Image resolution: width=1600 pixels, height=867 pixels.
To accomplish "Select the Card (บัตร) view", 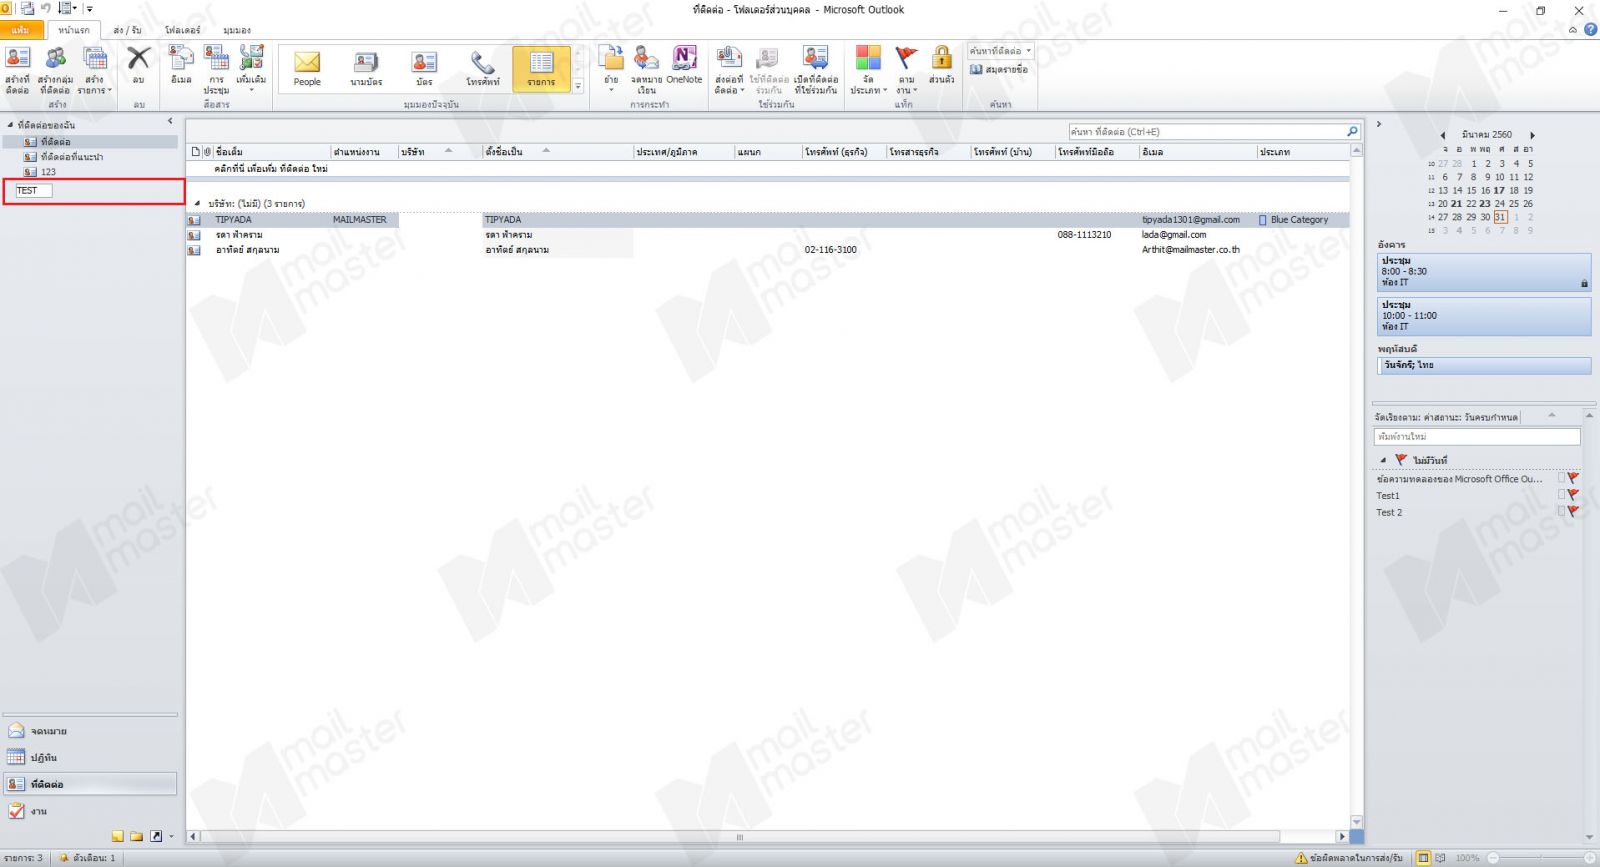I will 424,68.
